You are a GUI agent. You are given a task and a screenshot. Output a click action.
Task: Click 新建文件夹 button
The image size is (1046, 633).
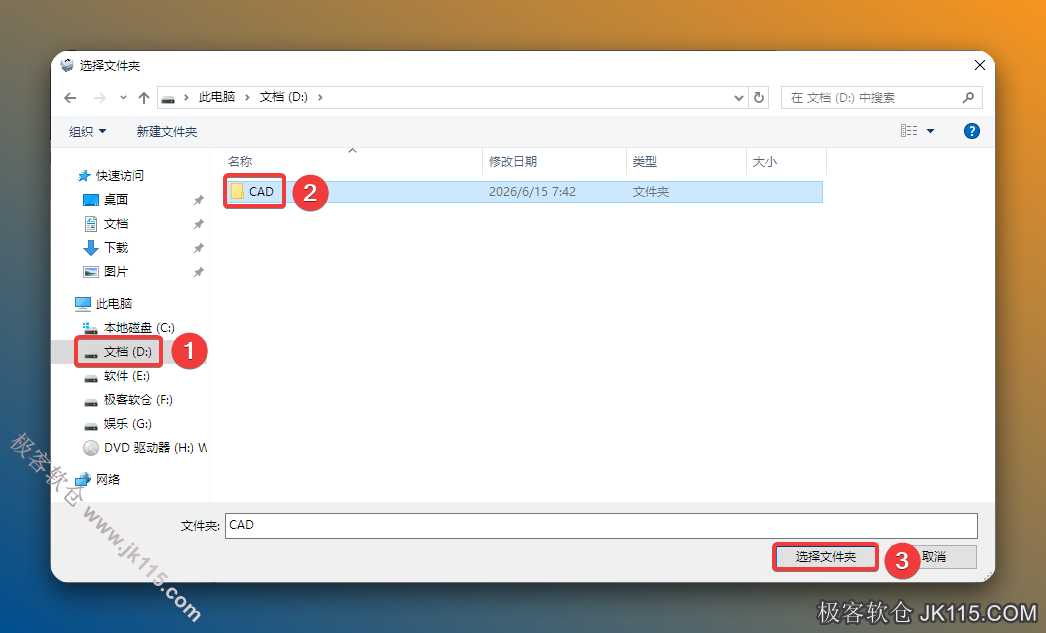[167, 131]
